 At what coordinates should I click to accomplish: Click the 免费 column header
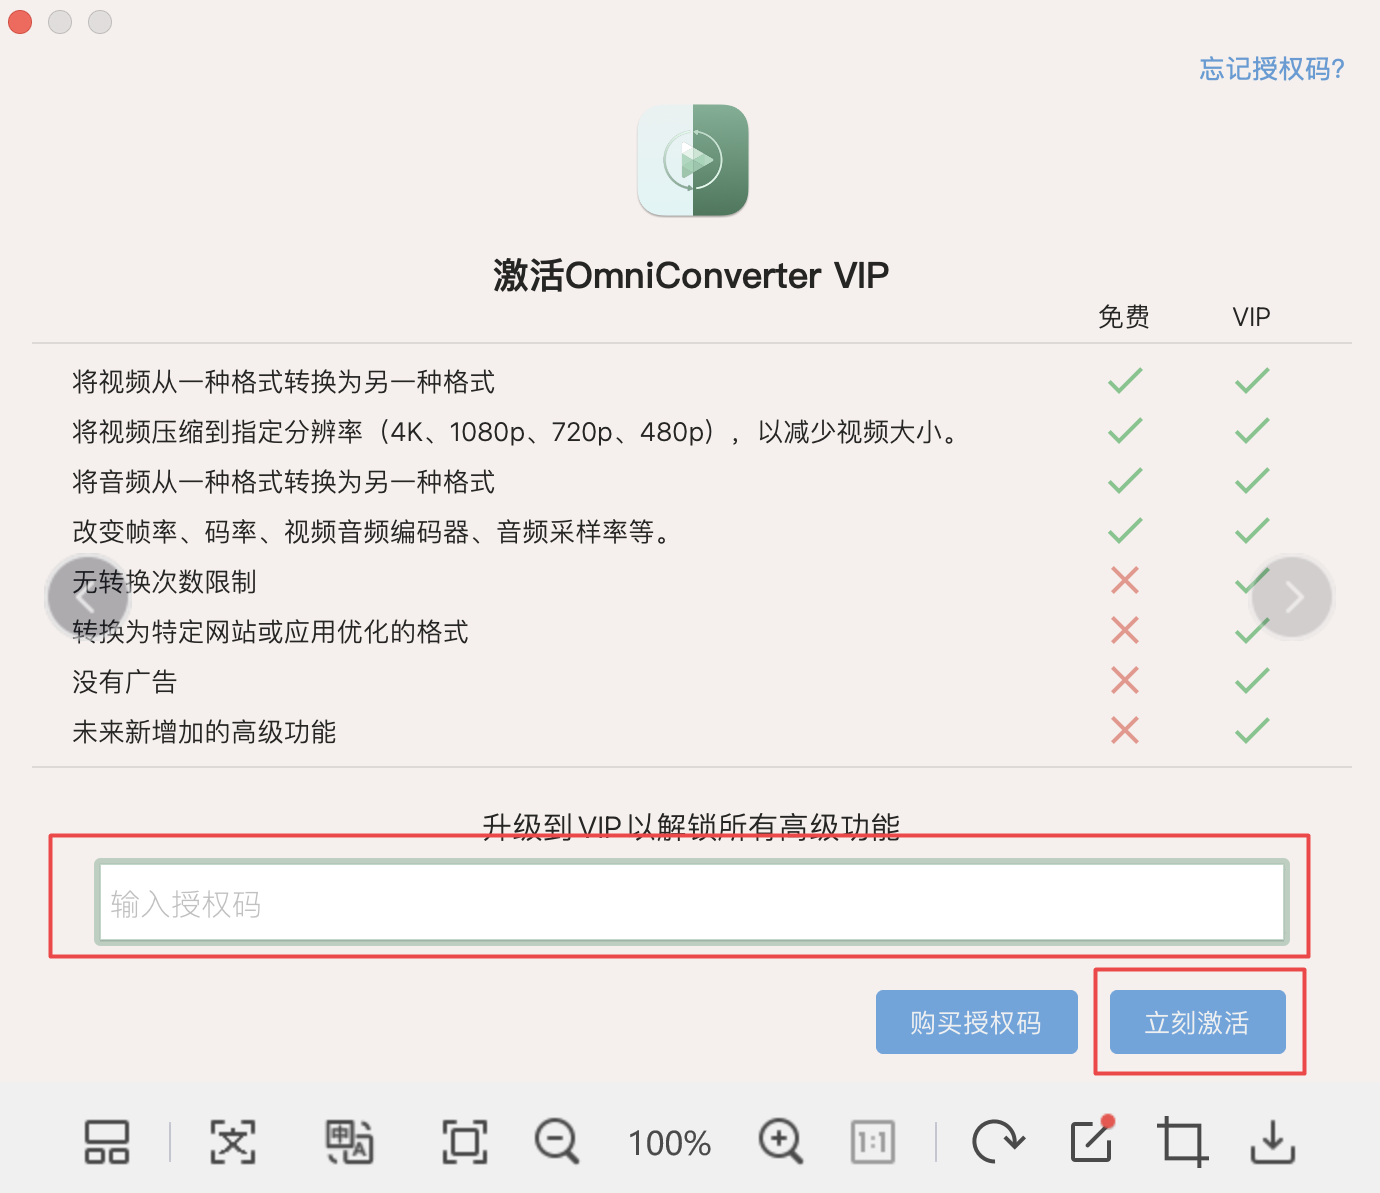coord(1124,317)
